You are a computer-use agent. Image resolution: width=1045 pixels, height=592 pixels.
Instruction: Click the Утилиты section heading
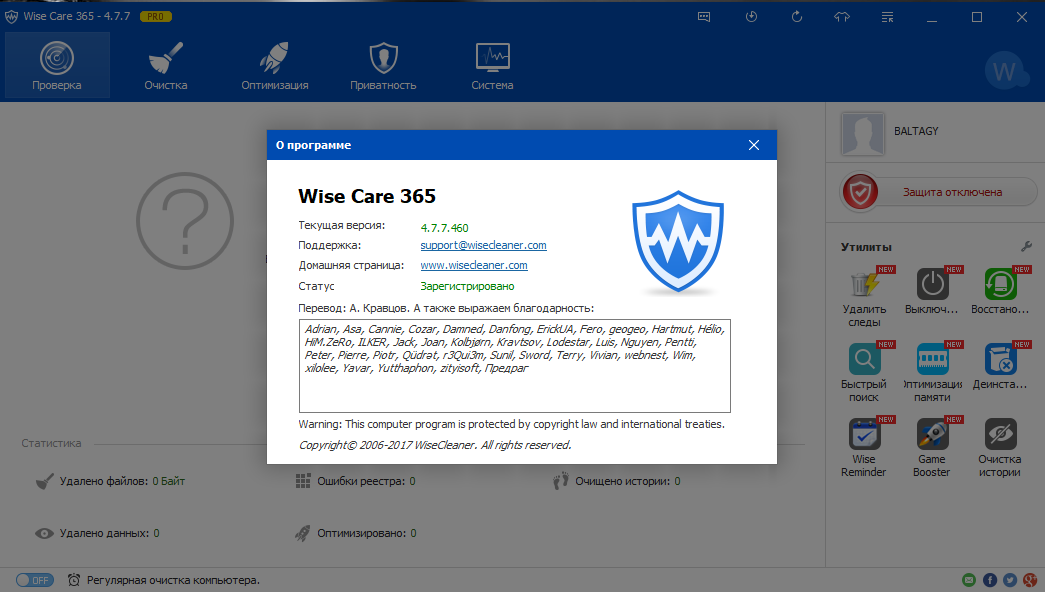click(866, 247)
